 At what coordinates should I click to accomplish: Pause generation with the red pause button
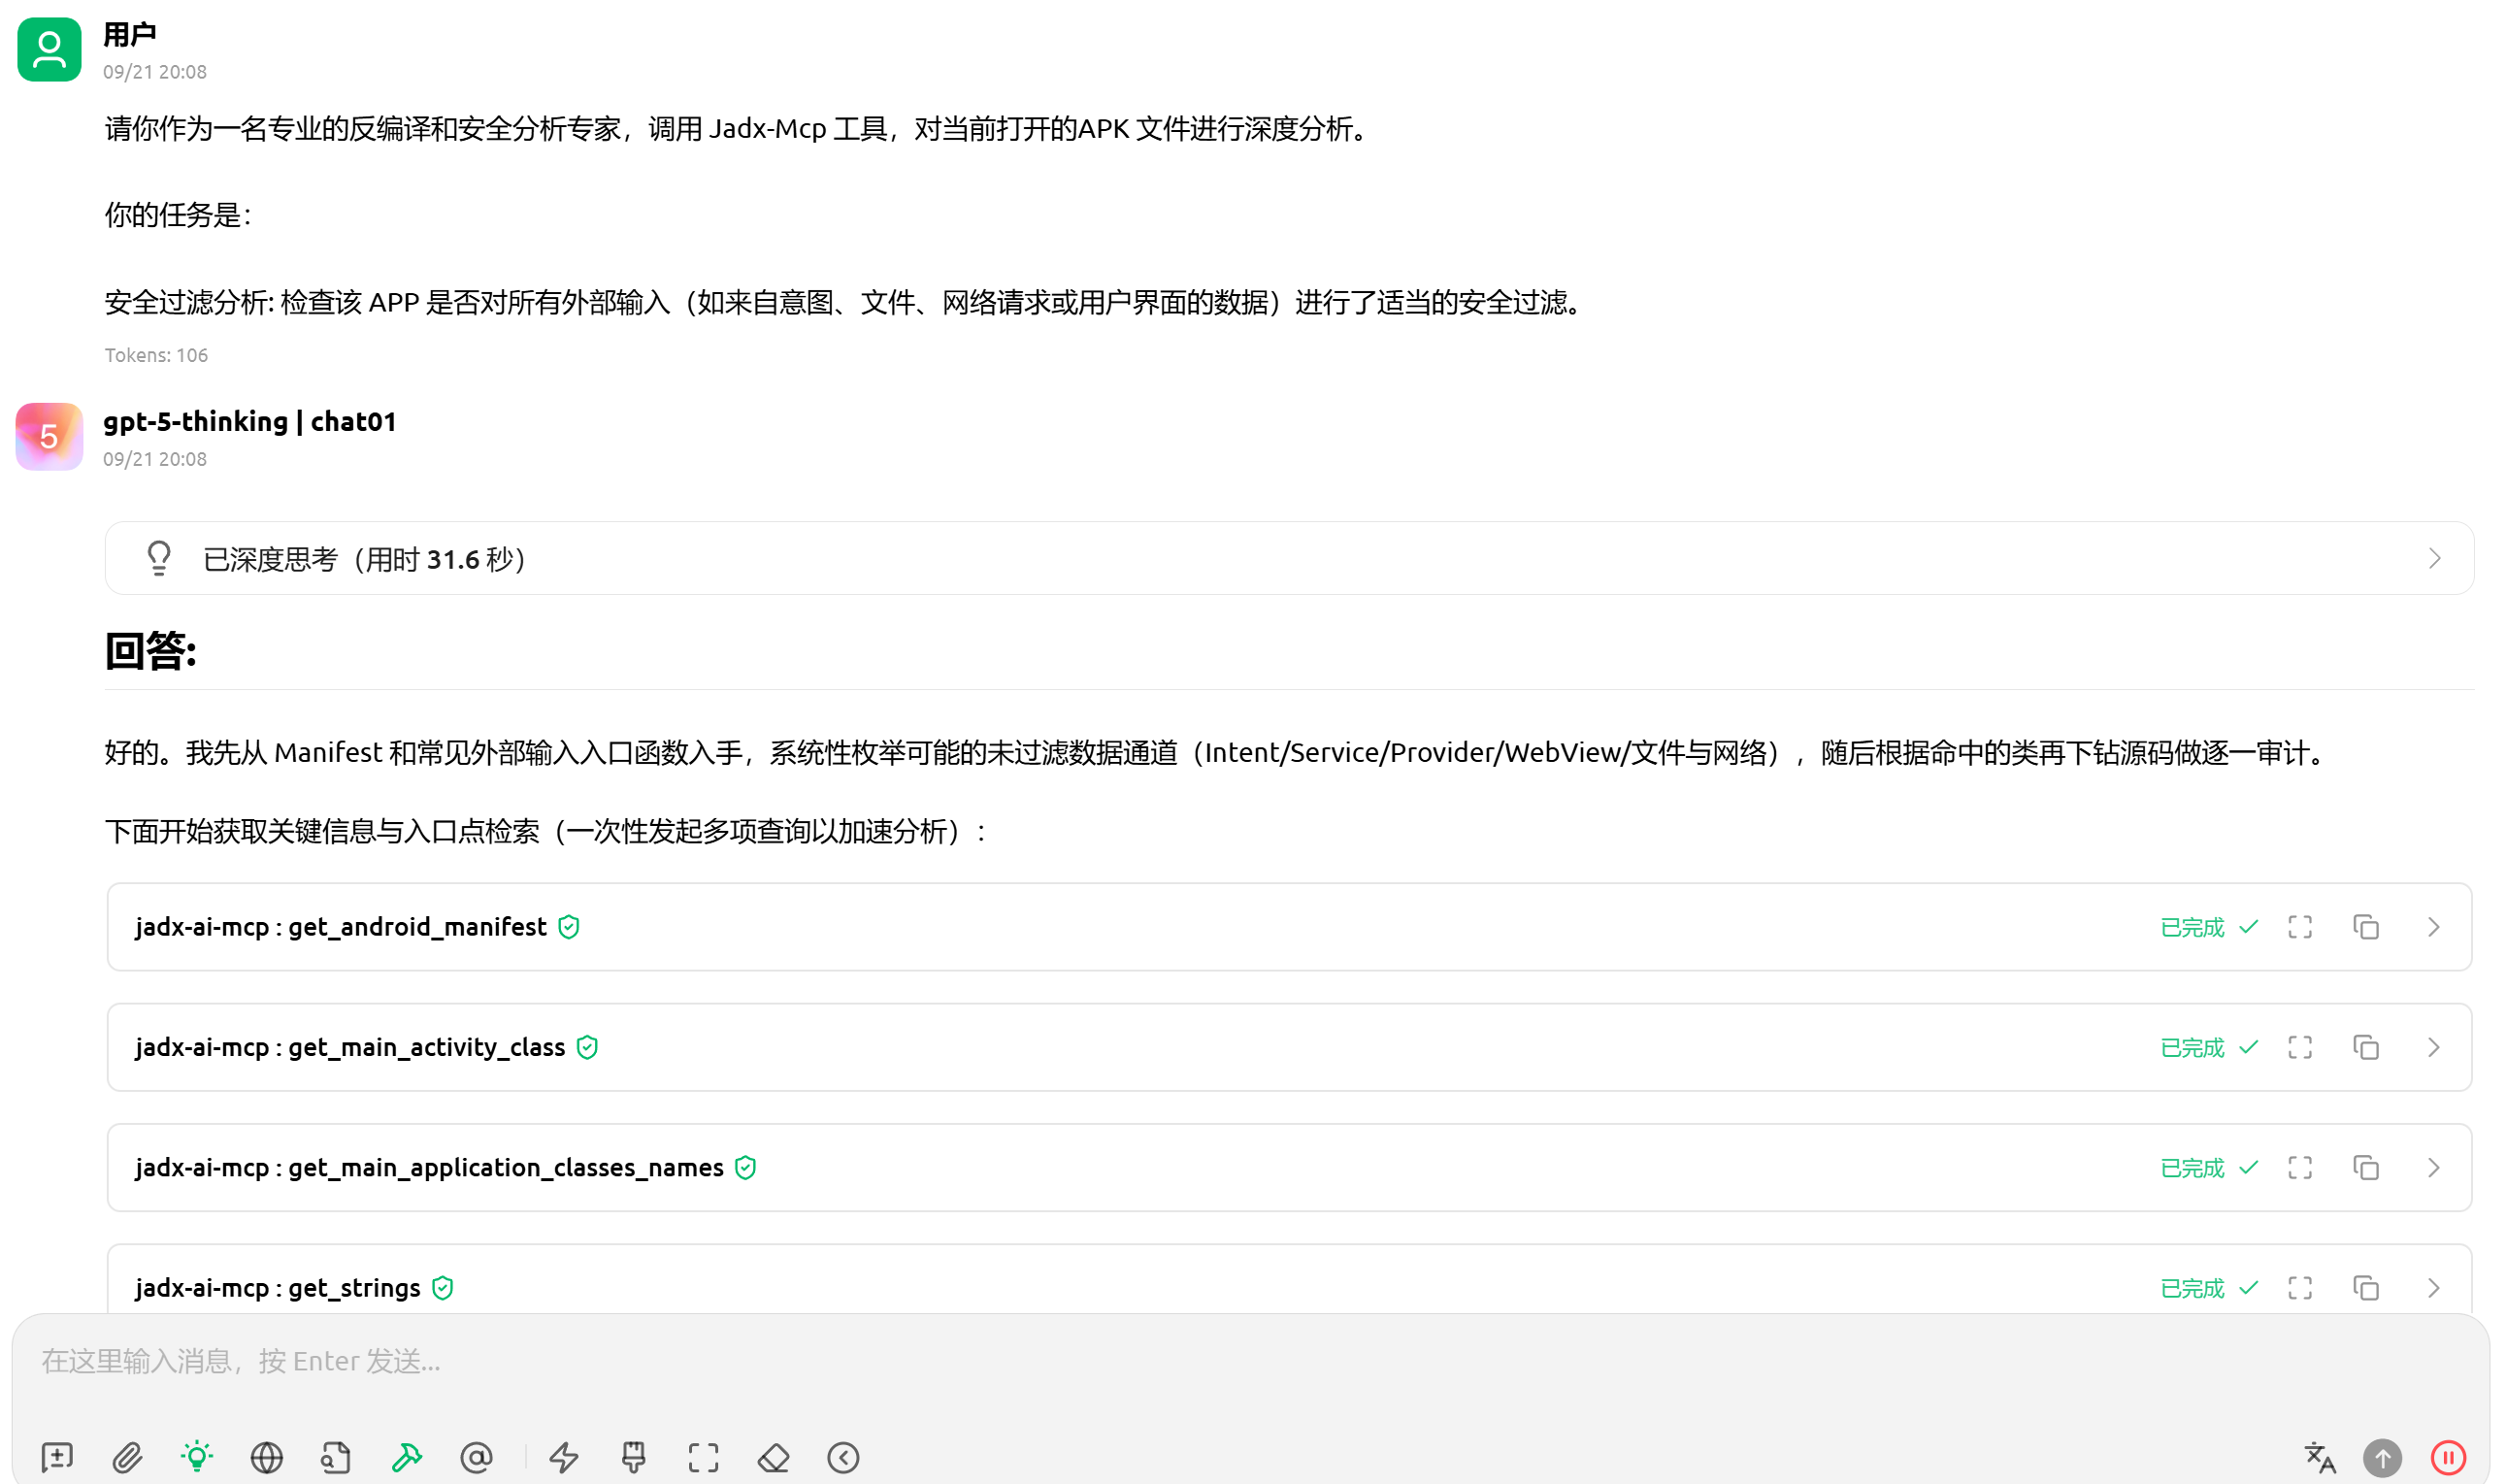point(2448,1457)
